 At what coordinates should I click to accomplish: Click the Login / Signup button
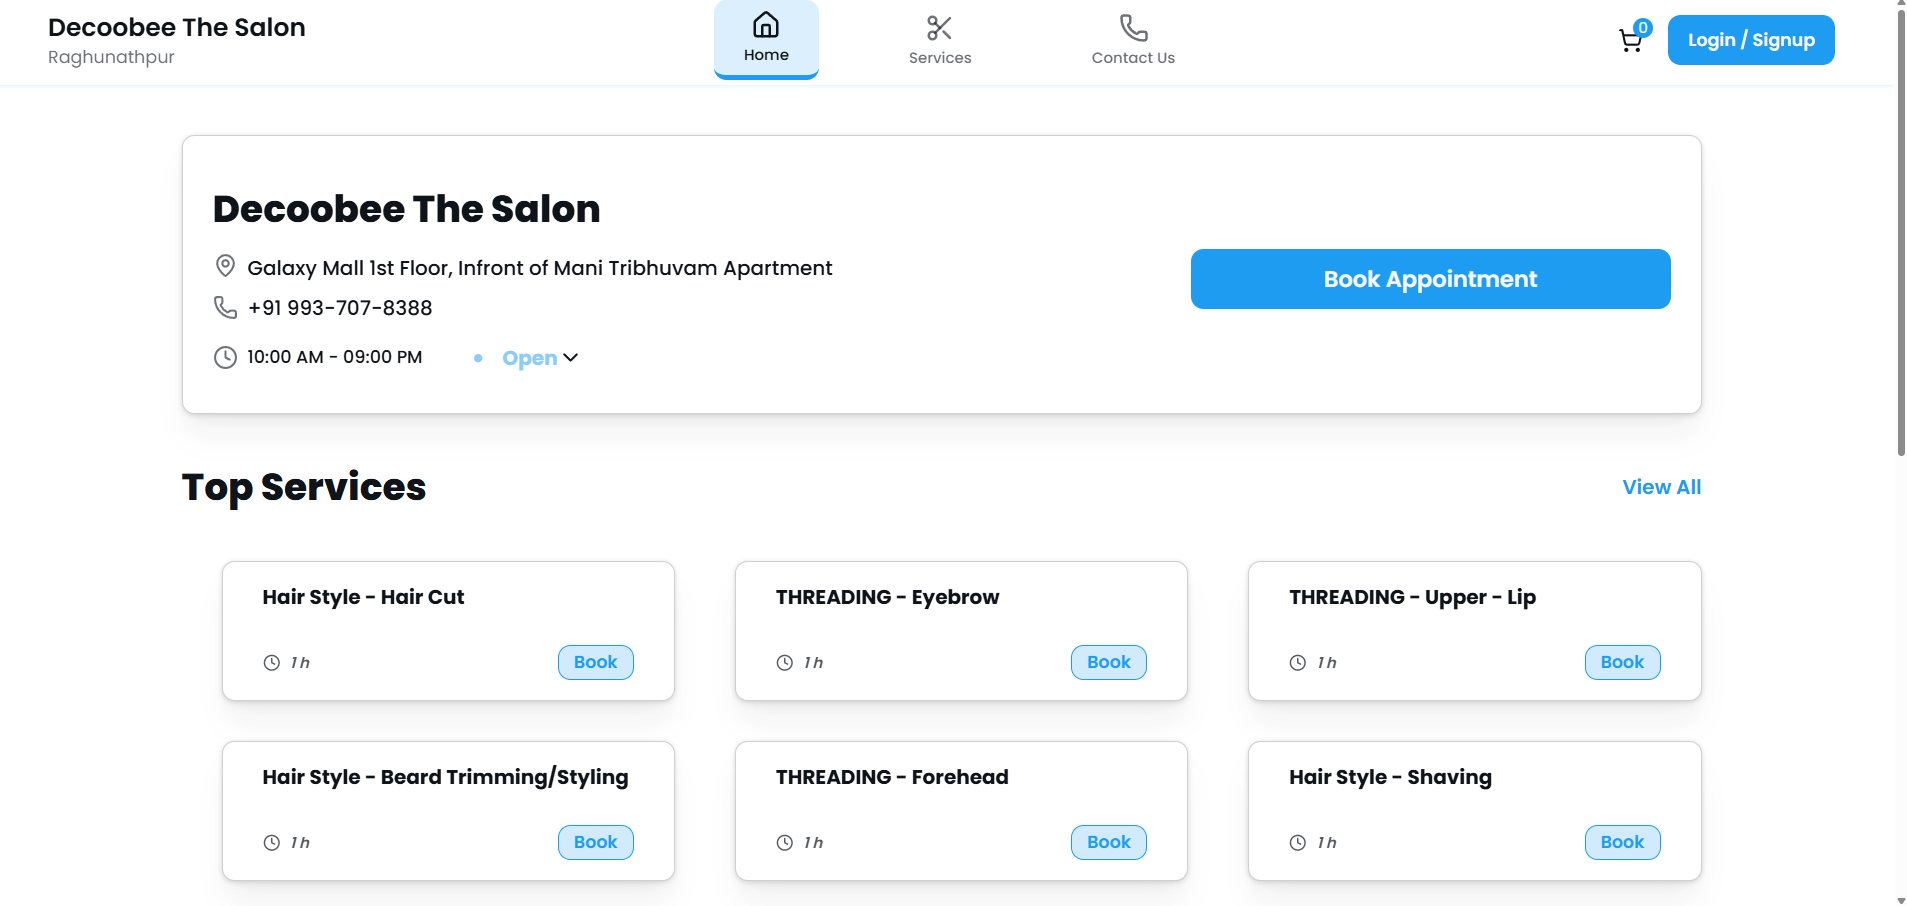pyautogui.click(x=1750, y=40)
